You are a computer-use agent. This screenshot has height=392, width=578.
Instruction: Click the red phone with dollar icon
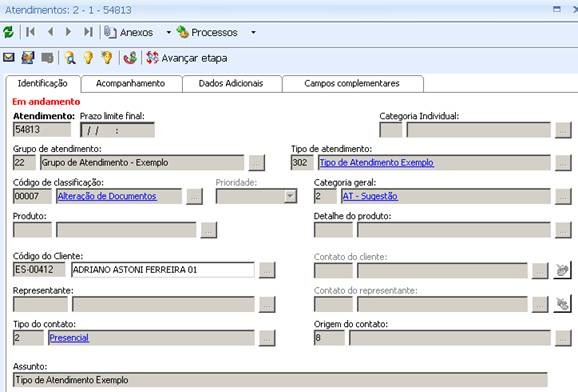pyautogui.click(x=130, y=58)
